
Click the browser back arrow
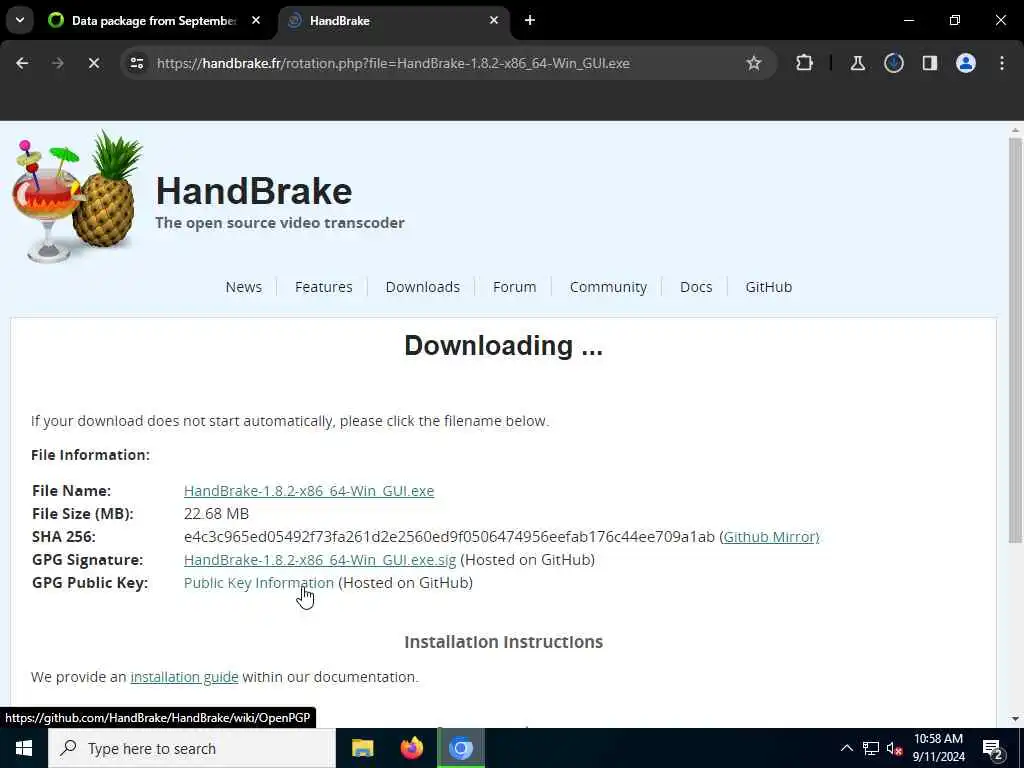pos(22,63)
